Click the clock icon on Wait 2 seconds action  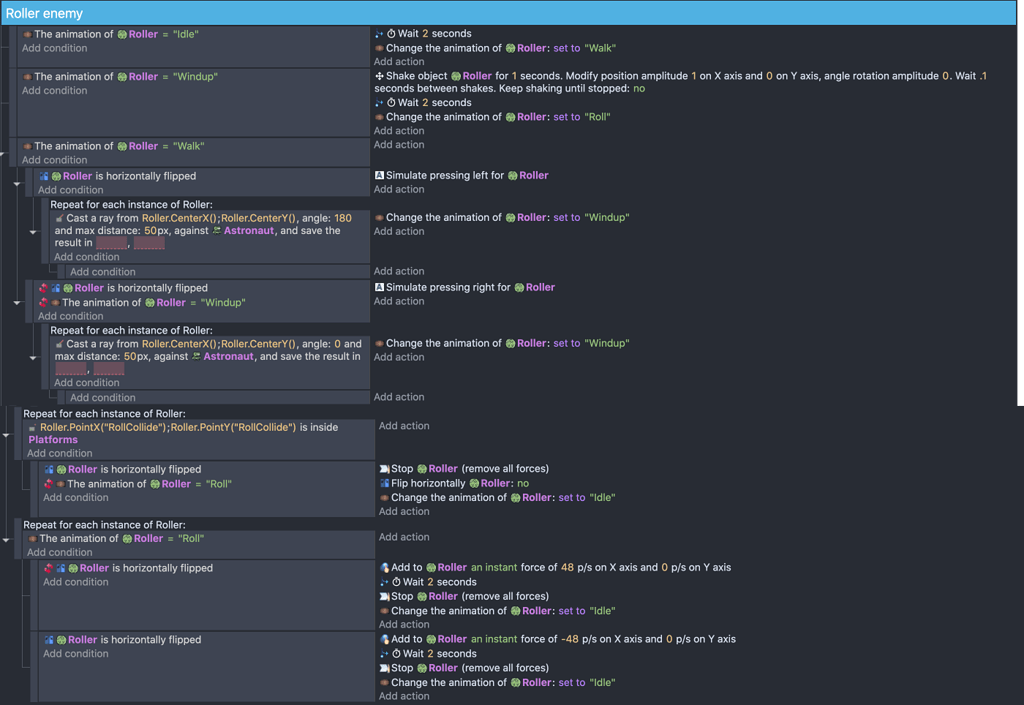pyautogui.click(x=392, y=33)
